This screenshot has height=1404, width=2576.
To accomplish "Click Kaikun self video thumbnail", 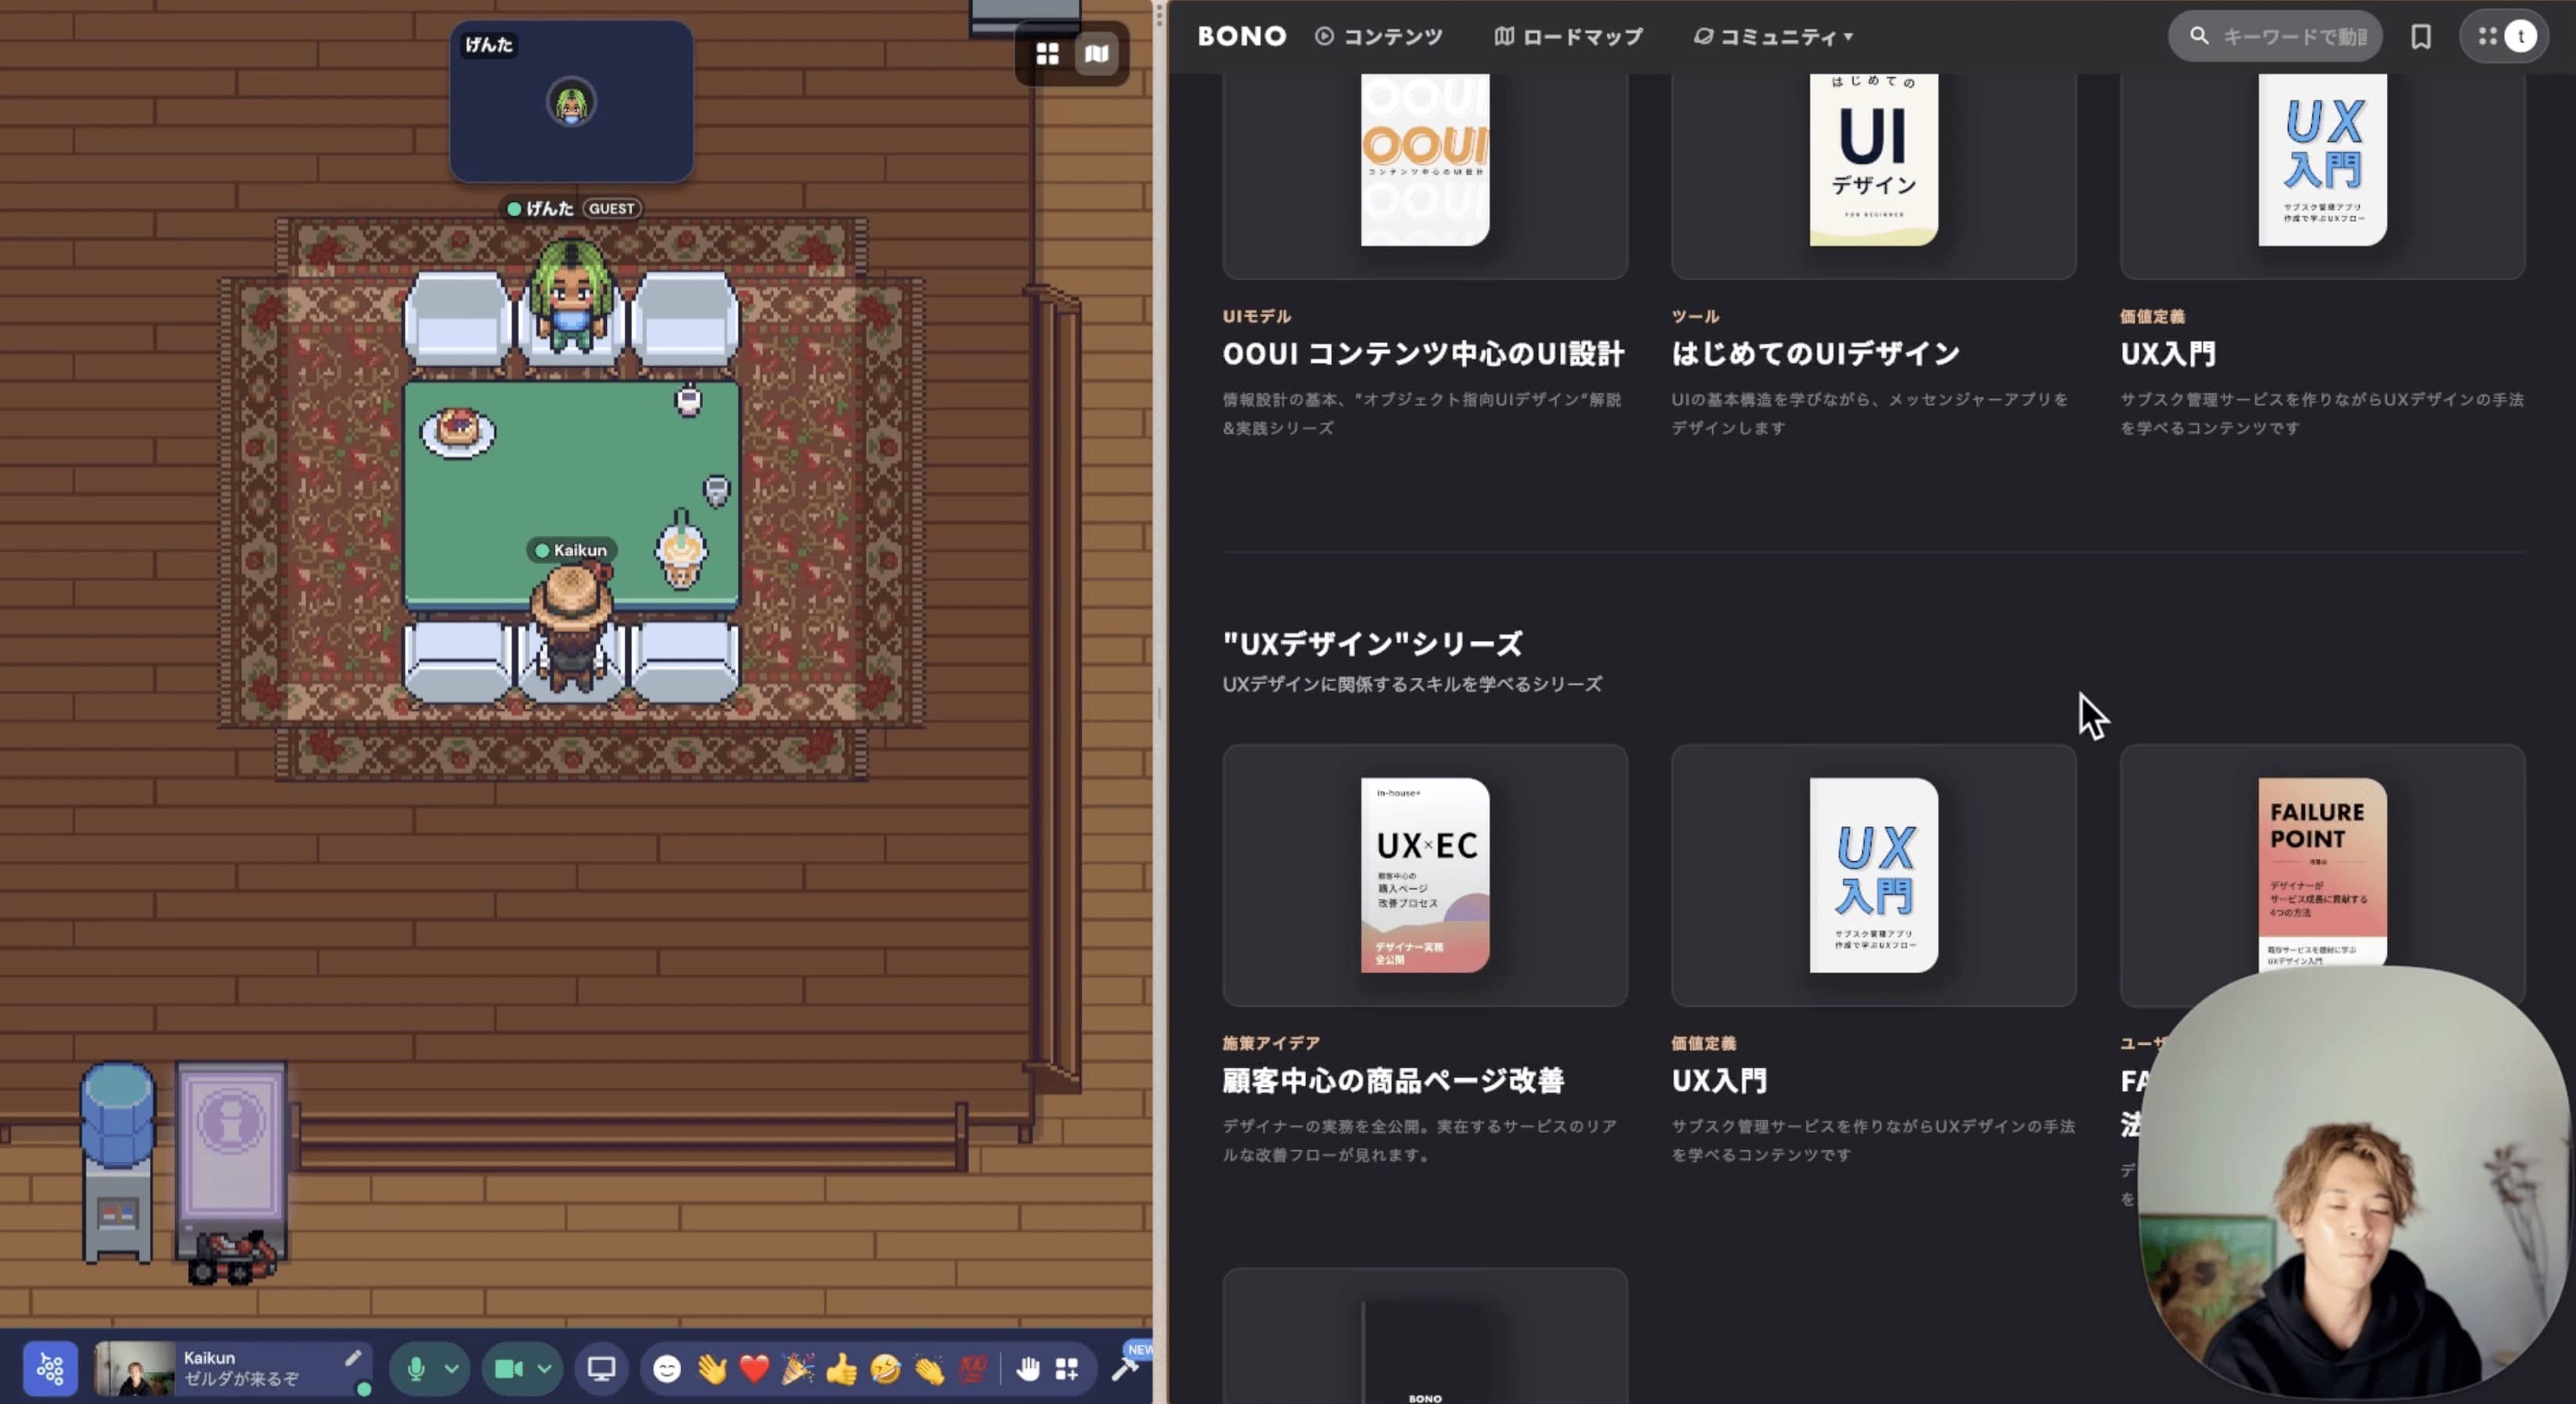I will click(x=134, y=1368).
